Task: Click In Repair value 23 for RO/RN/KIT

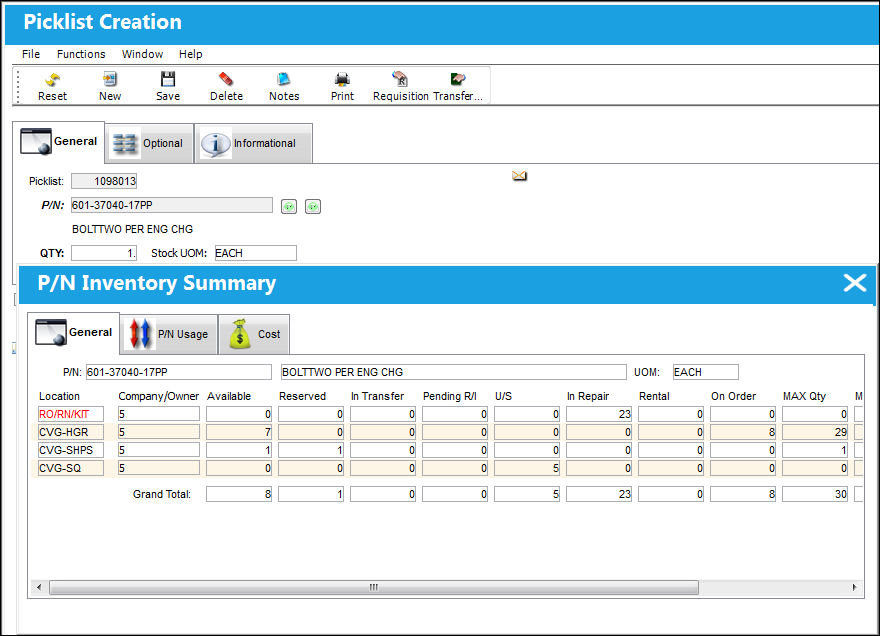Action: 599,414
